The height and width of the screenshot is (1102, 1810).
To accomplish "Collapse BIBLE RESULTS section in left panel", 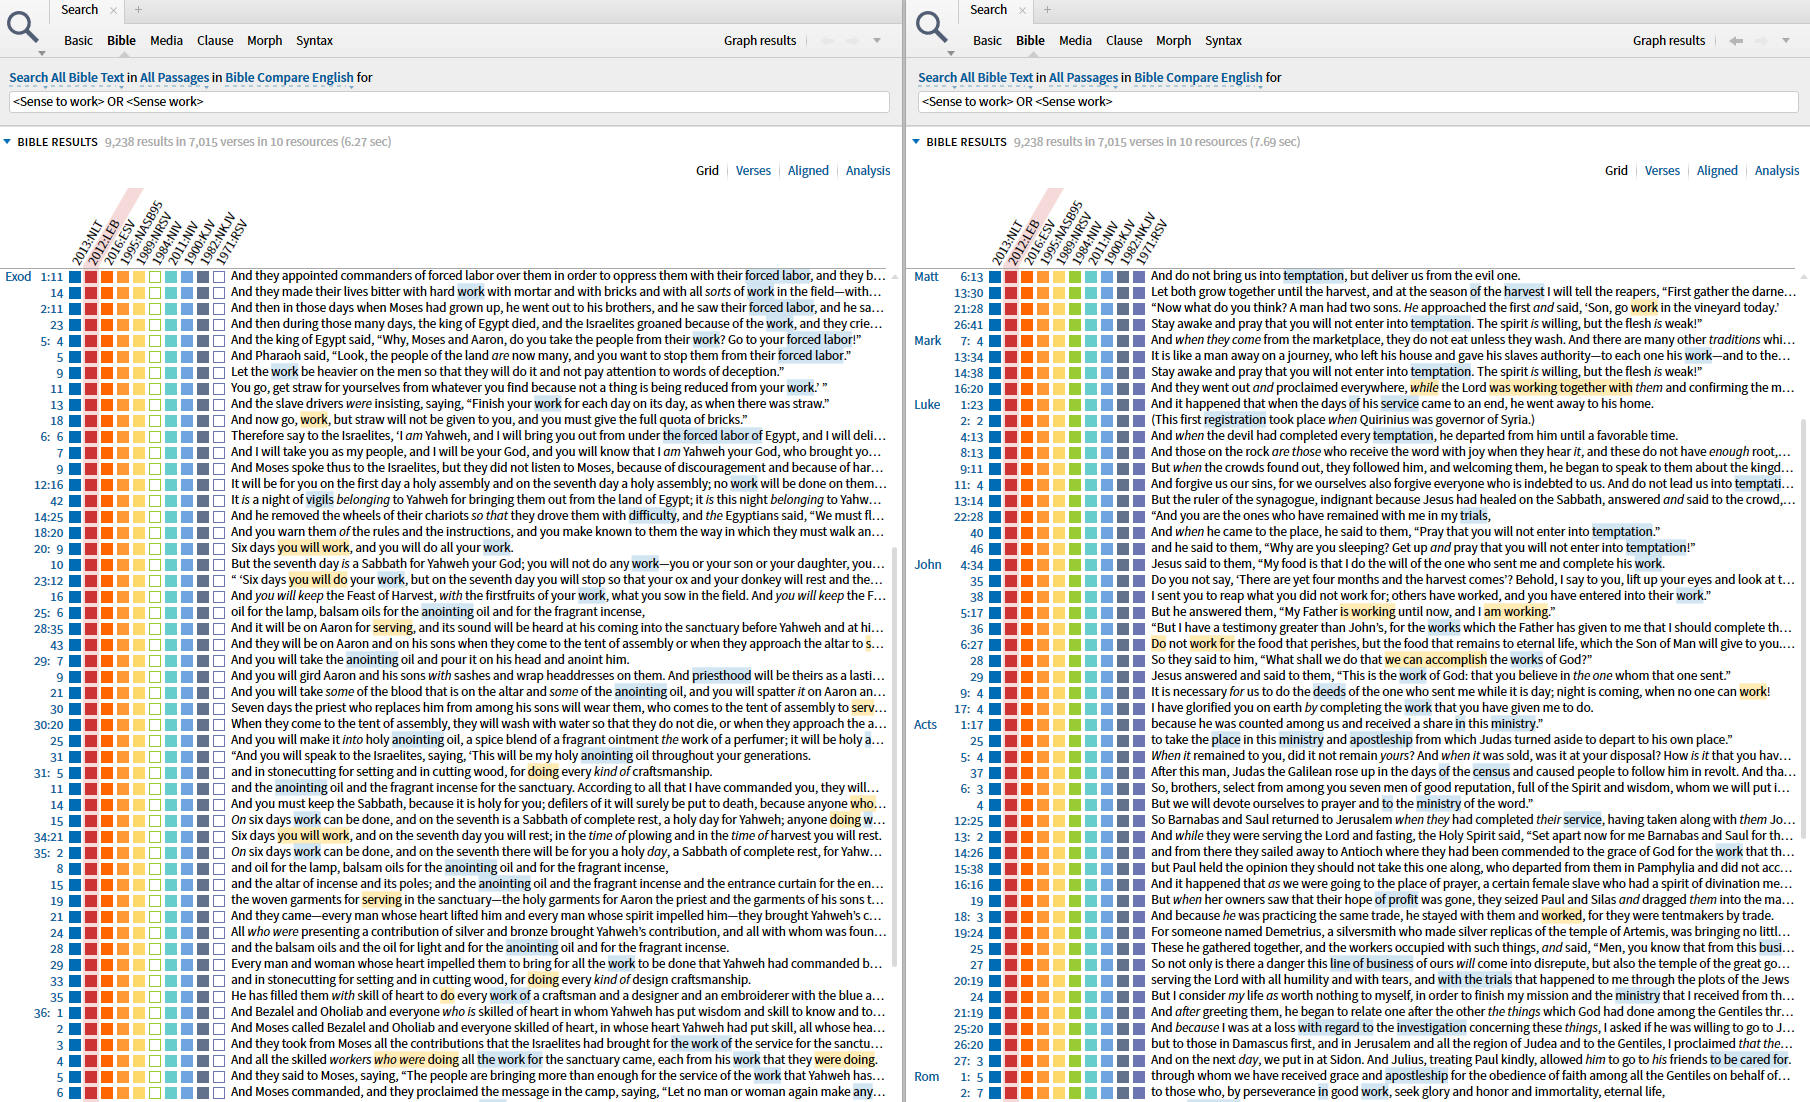I will tap(8, 142).
